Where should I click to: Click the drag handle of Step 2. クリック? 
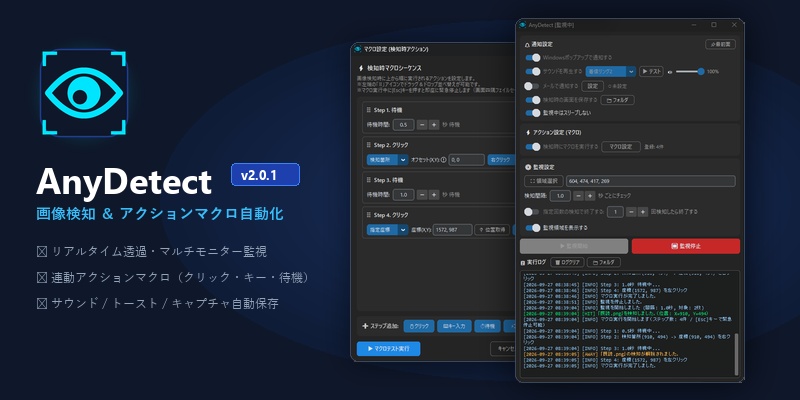point(369,145)
